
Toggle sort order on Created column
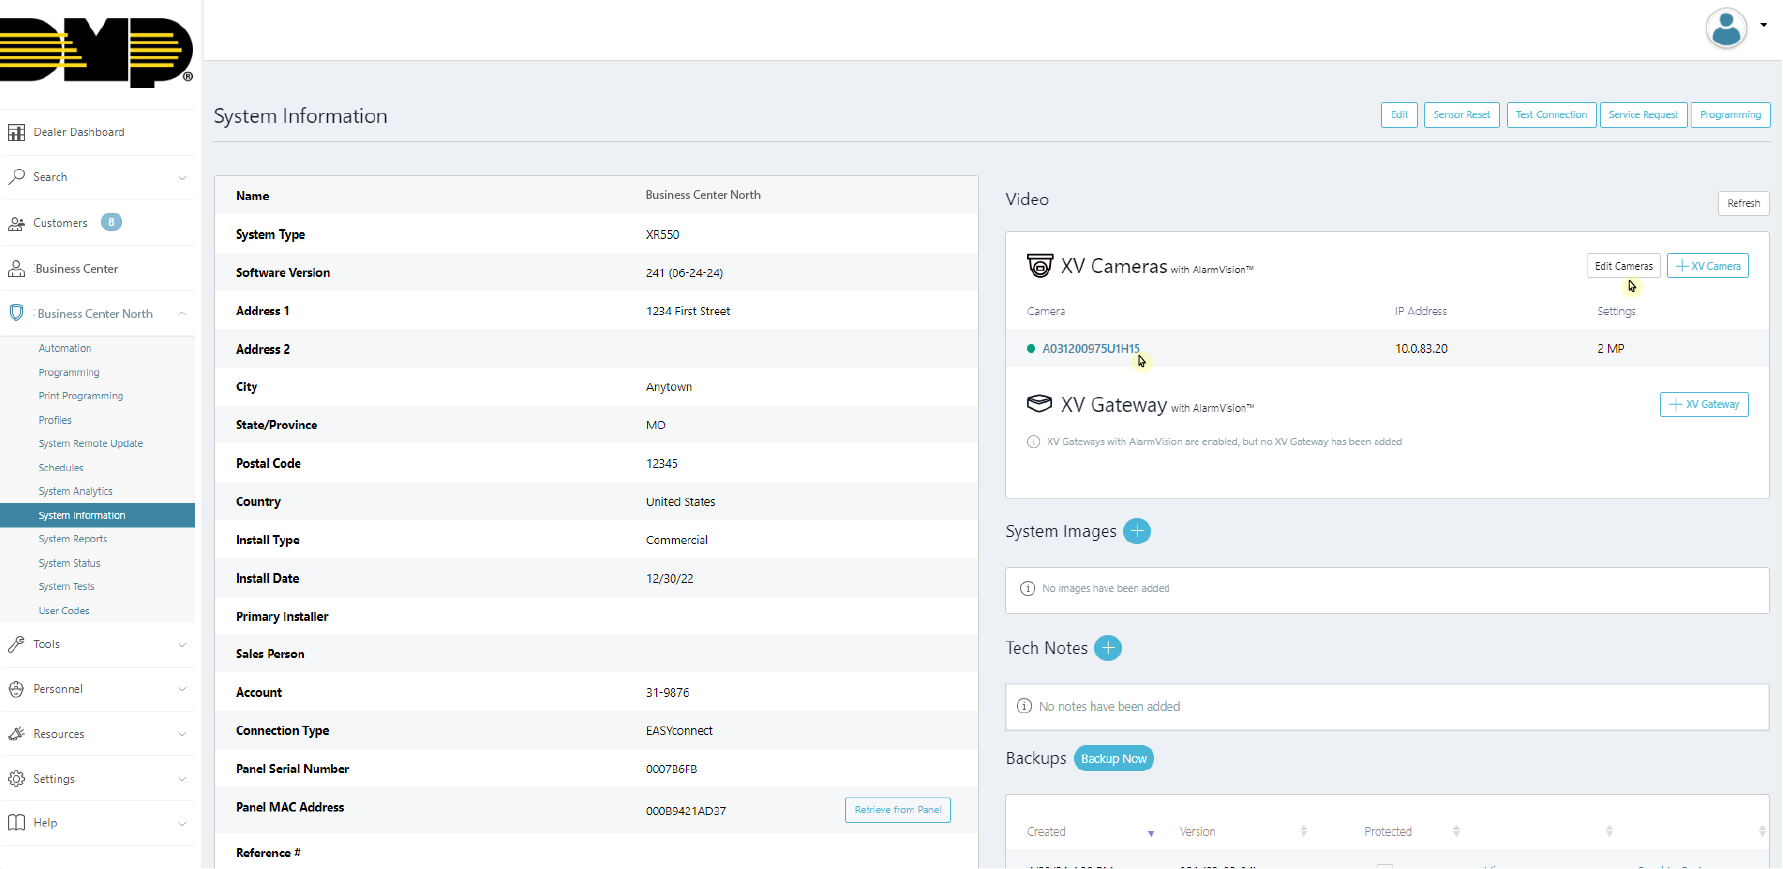1150,832
